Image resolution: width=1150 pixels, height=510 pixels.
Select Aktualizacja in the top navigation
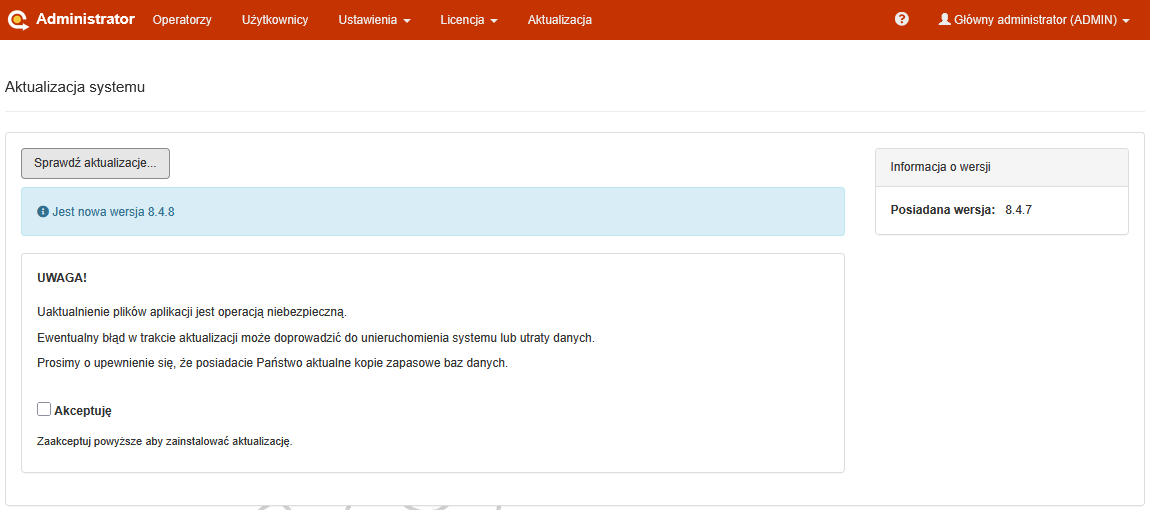pyautogui.click(x=559, y=20)
